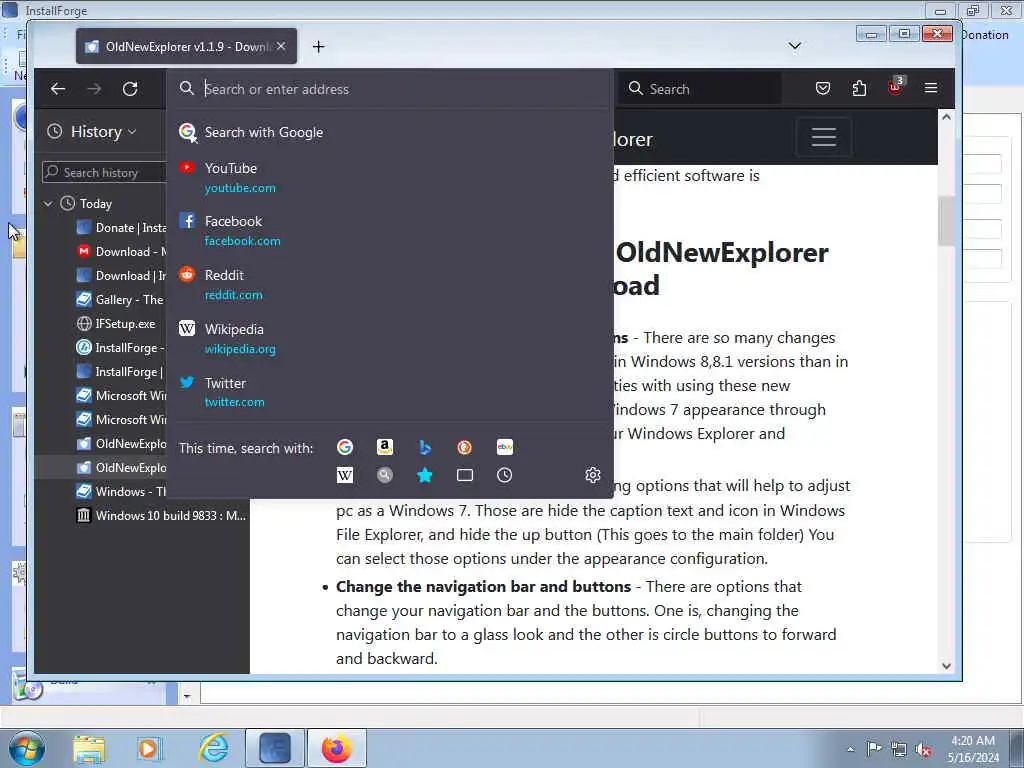Open the list all tabs dropdown

[x=794, y=46]
